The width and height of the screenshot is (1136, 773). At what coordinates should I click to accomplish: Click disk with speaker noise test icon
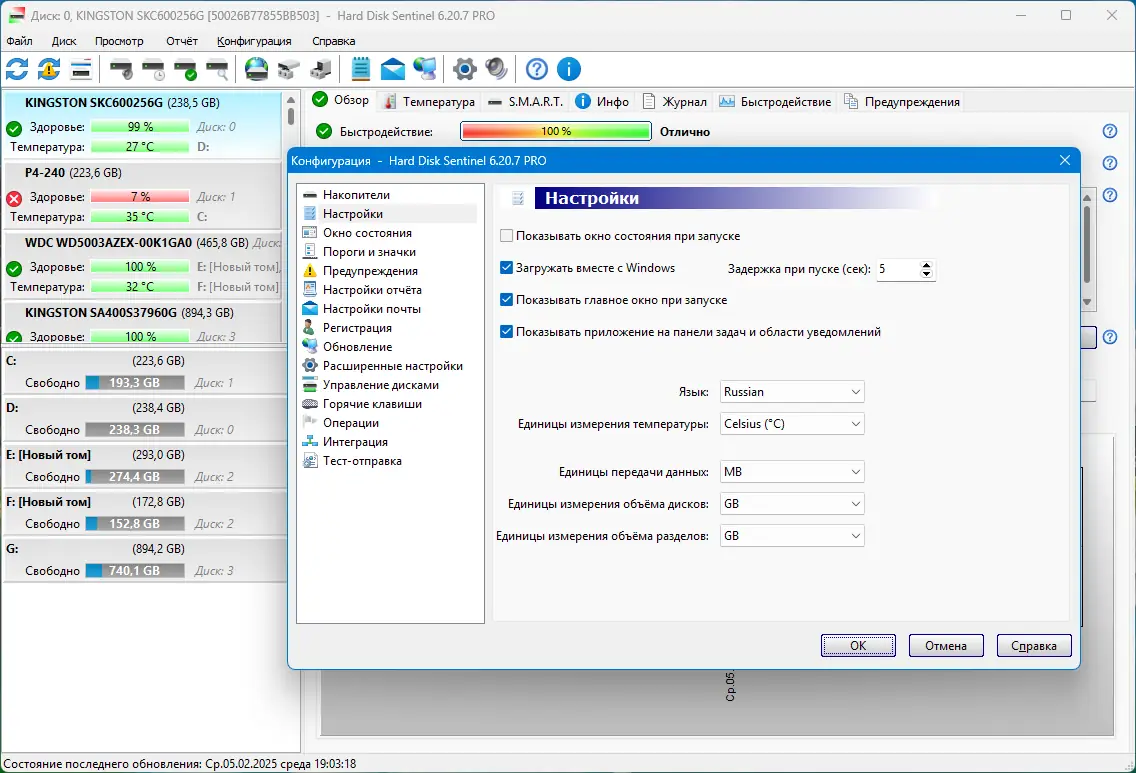click(122, 70)
